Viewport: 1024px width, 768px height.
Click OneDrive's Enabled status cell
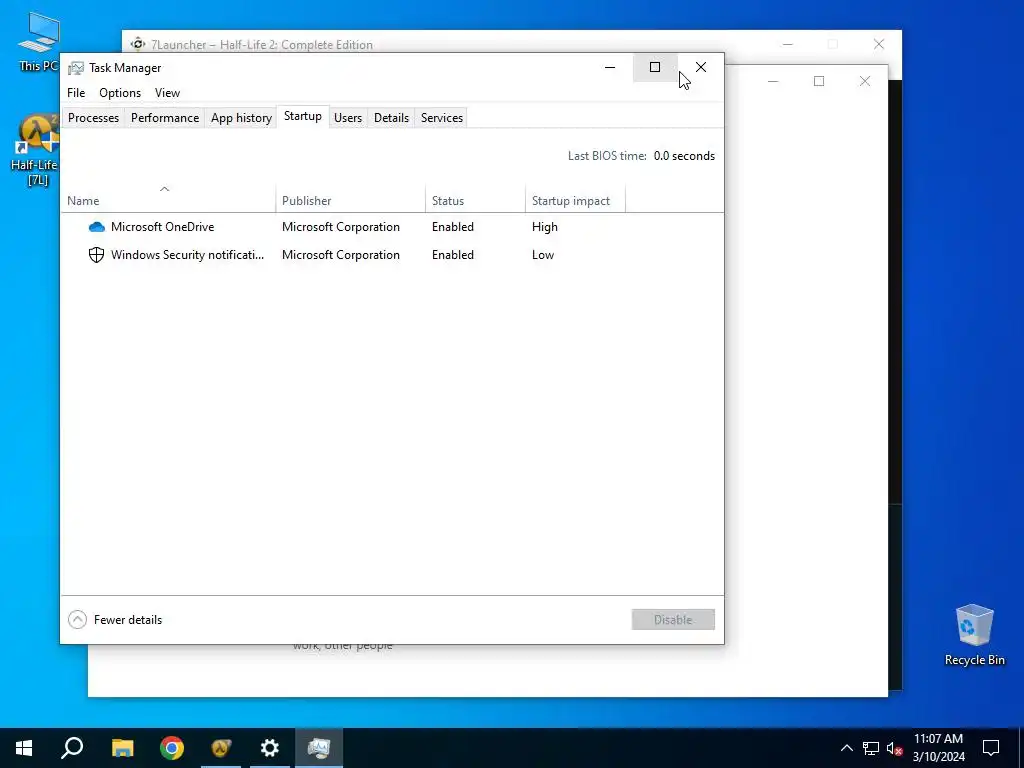pyautogui.click(x=453, y=227)
